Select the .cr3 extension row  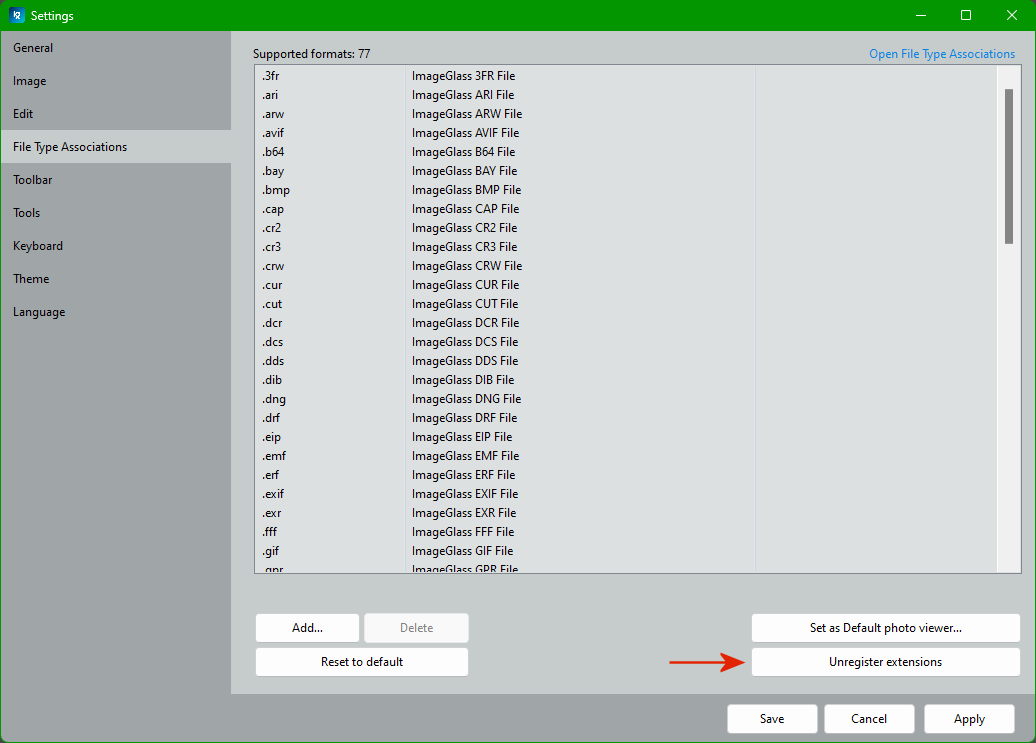click(625, 247)
